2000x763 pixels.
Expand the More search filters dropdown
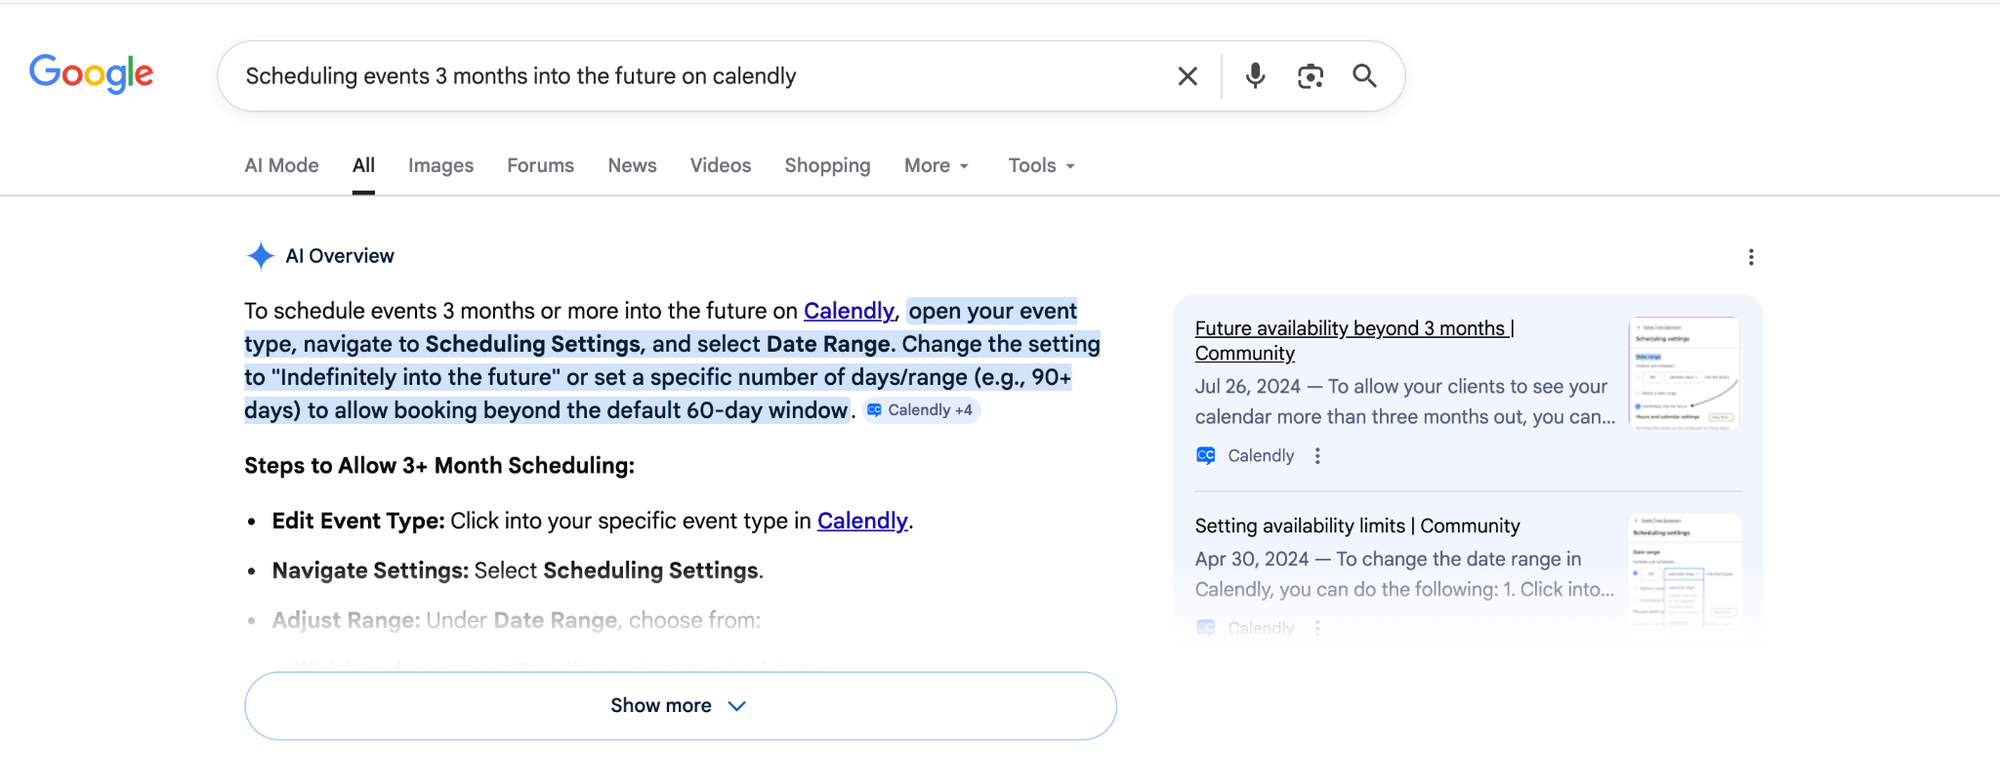pyautogui.click(x=936, y=166)
